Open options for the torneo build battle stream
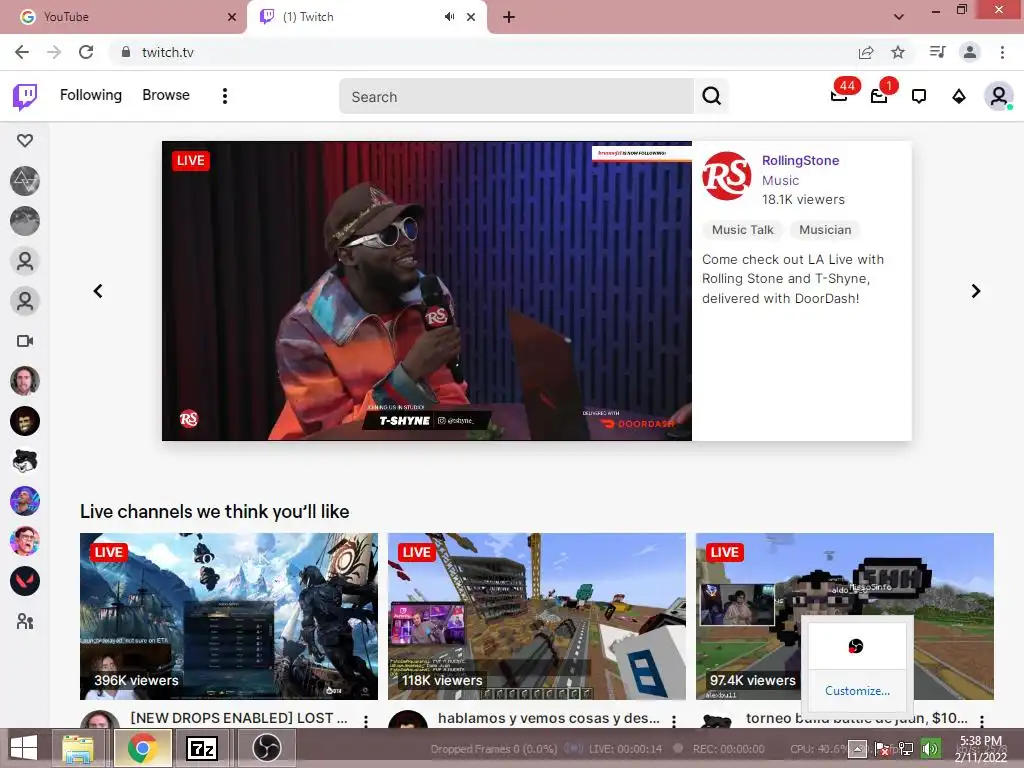 tap(982, 720)
